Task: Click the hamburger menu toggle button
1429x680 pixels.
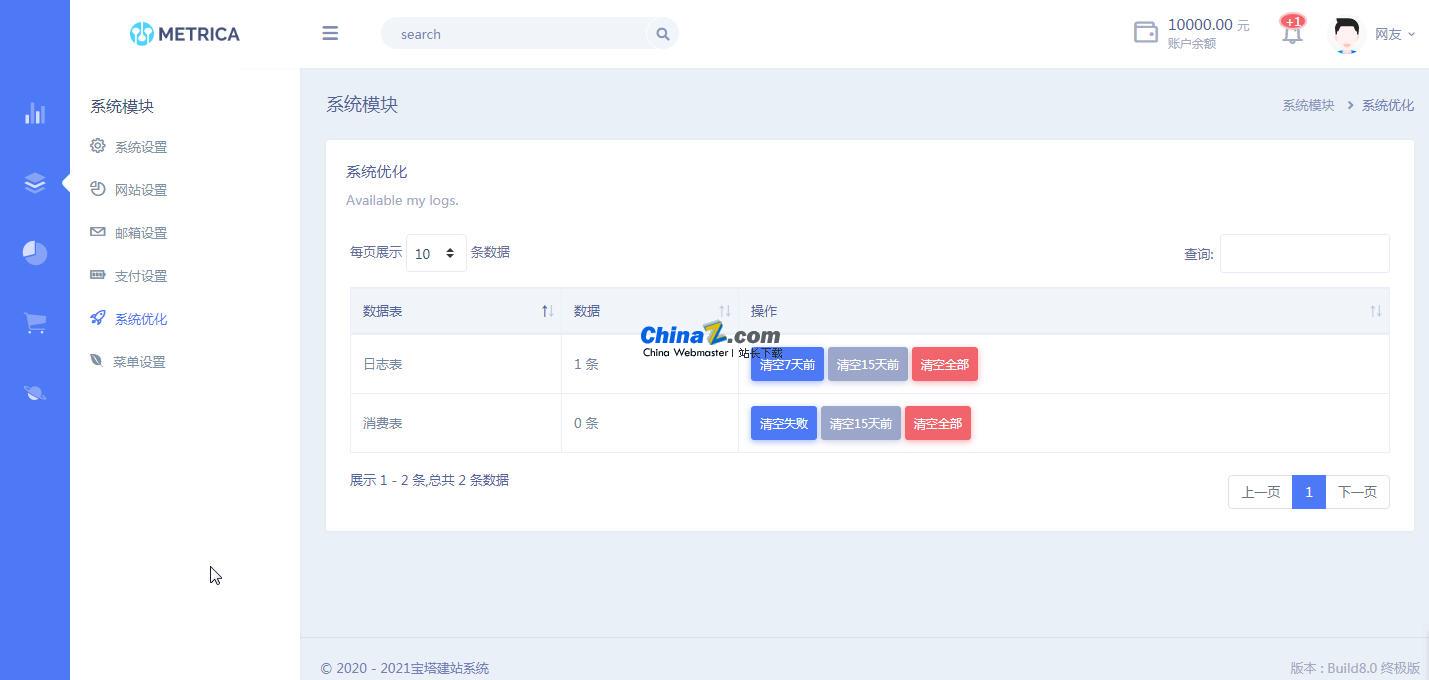Action: (330, 33)
